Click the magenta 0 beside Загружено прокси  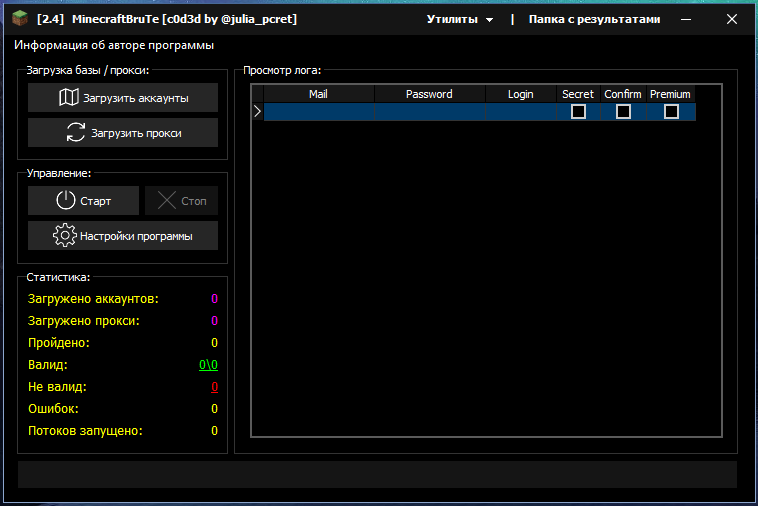click(x=215, y=321)
